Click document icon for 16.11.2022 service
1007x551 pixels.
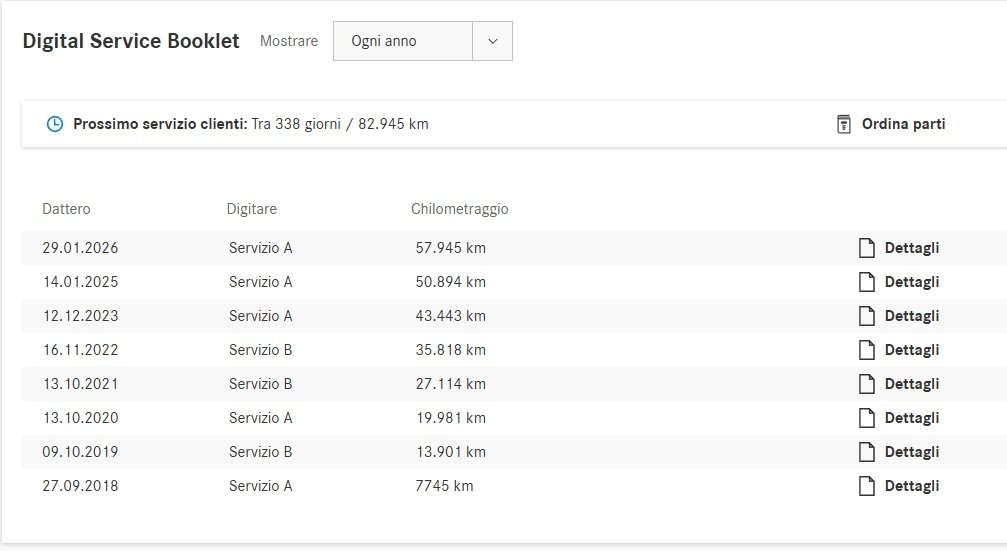pyautogui.click(x=867, y=350)
